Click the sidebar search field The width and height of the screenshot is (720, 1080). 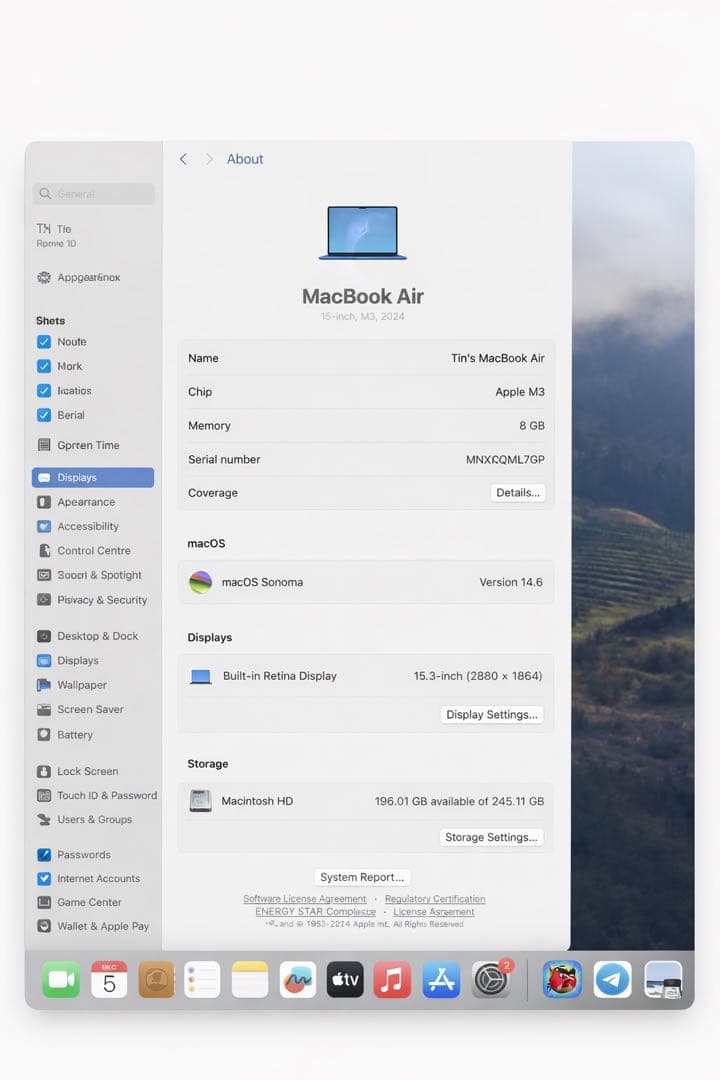click(x=94, y=194)
